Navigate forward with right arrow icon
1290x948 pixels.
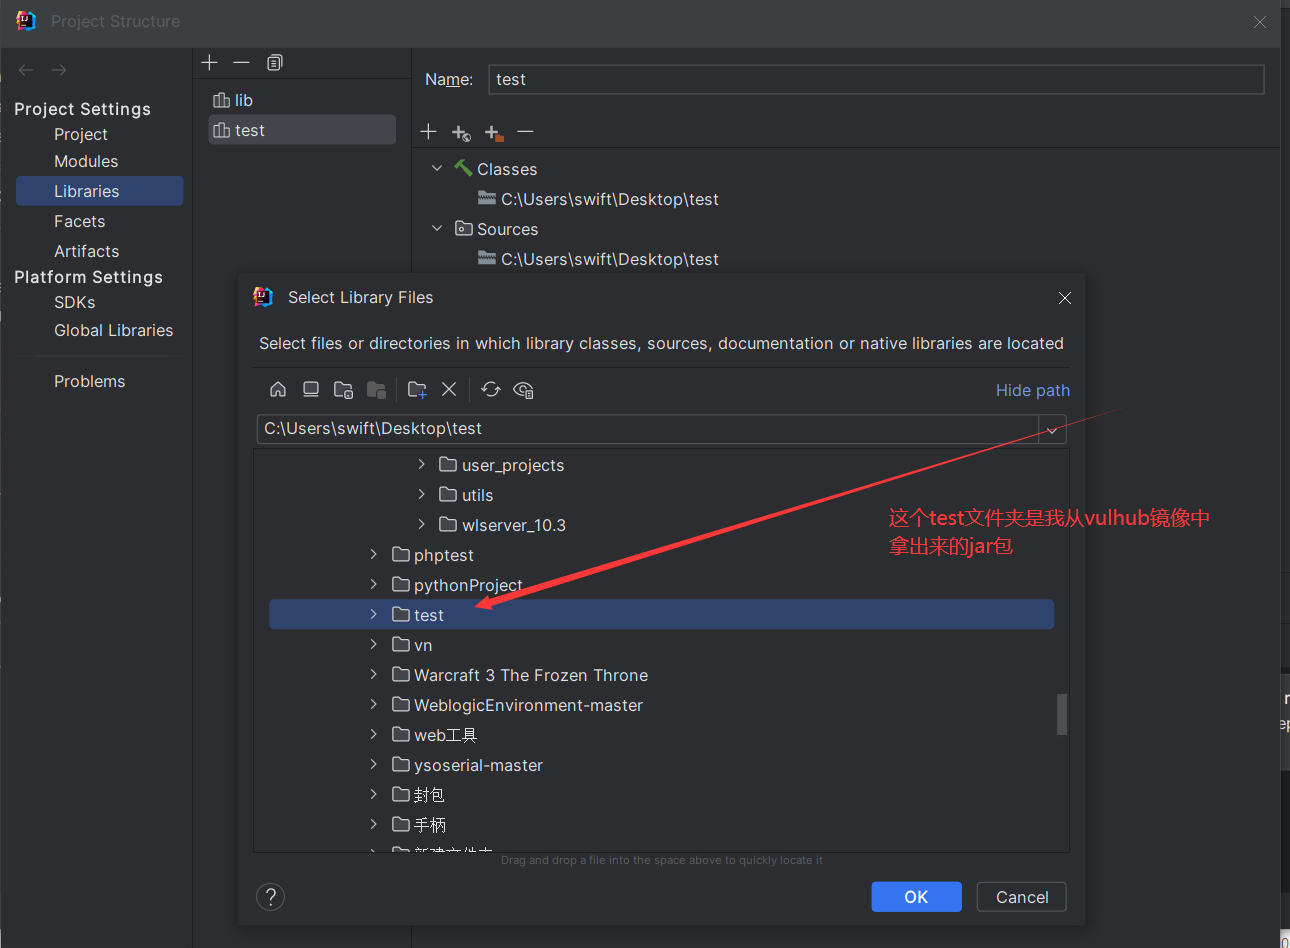pyautogui.click(x=59, y=69)
